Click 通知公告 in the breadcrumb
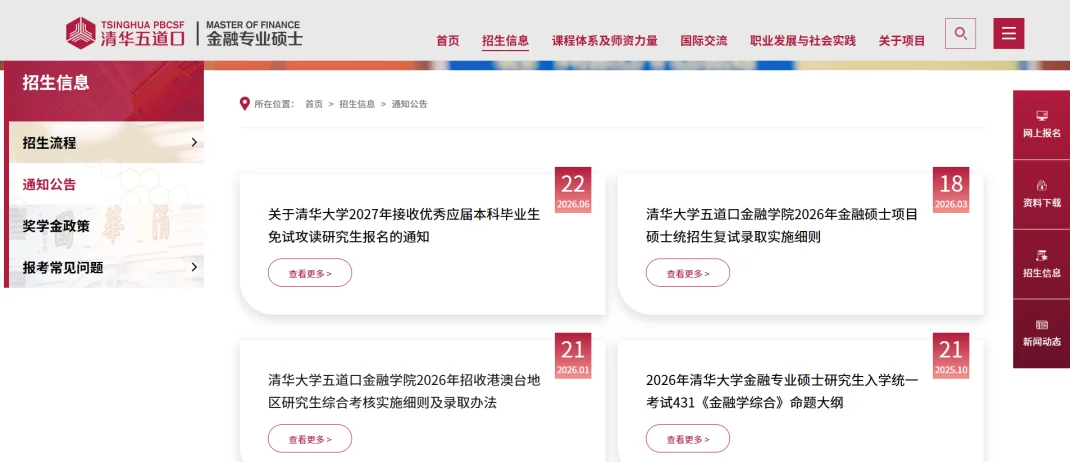Viewport: 1070px width, 462px height. pyautogui.click(x=409, y=104)
